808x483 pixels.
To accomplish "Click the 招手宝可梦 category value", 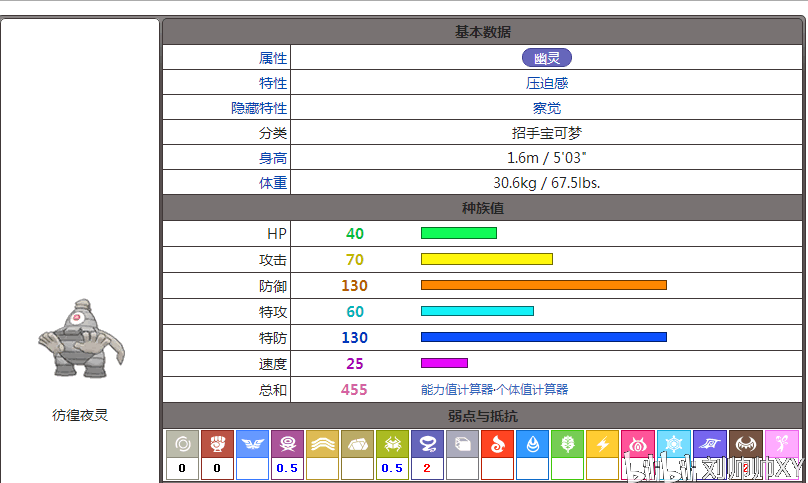I will tap(547, 133).
